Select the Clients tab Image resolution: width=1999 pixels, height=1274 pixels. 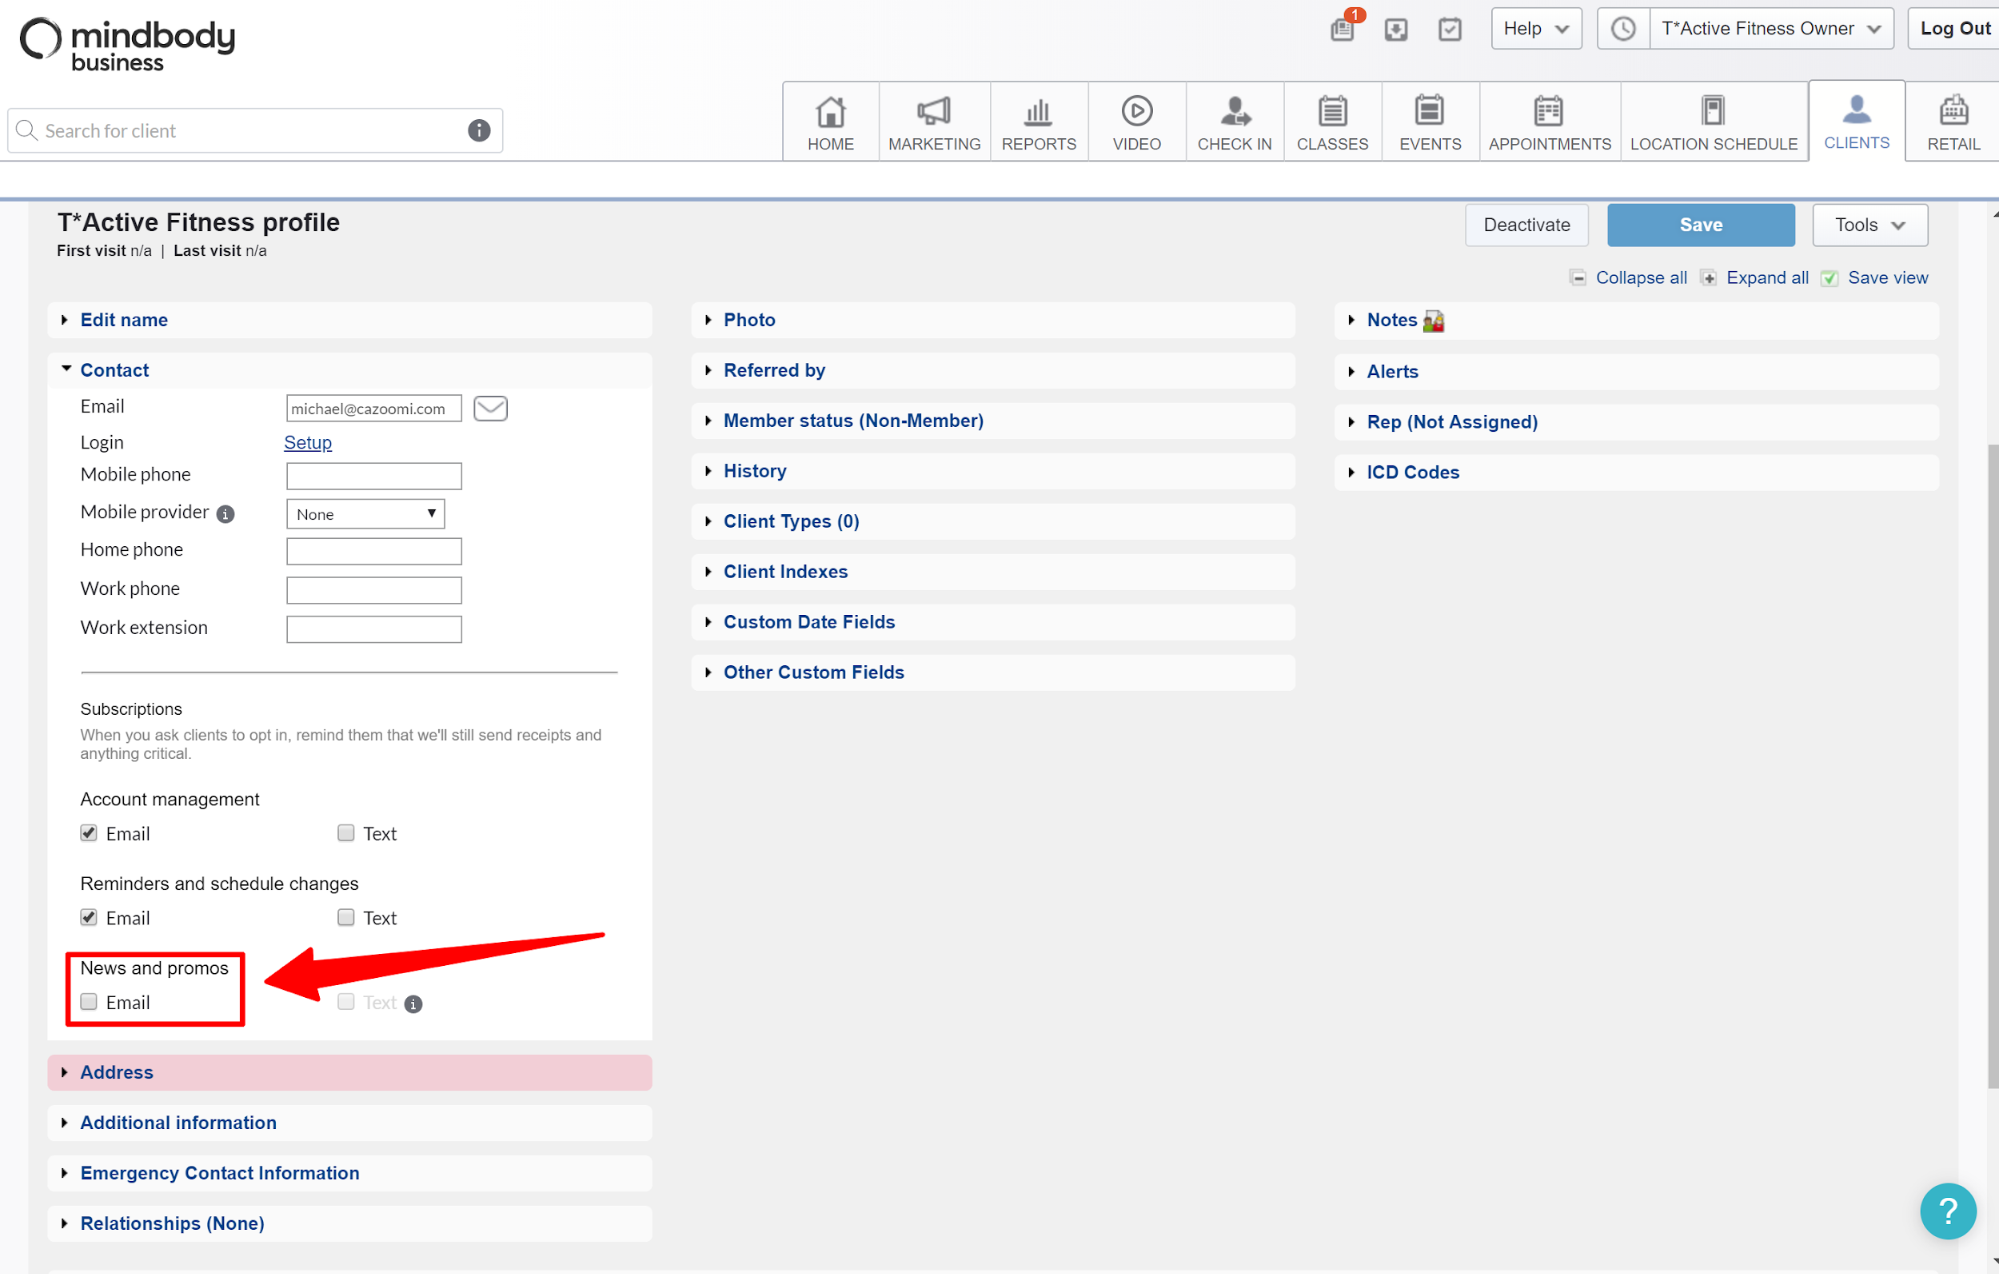pyautogui.click(x=1857, y=121)
